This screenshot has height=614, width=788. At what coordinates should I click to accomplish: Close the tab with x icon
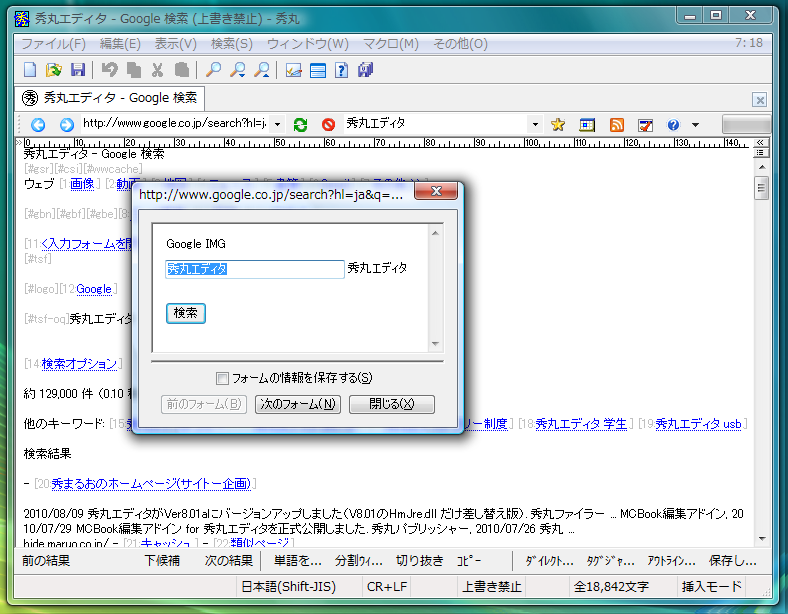tap(760, 100)
